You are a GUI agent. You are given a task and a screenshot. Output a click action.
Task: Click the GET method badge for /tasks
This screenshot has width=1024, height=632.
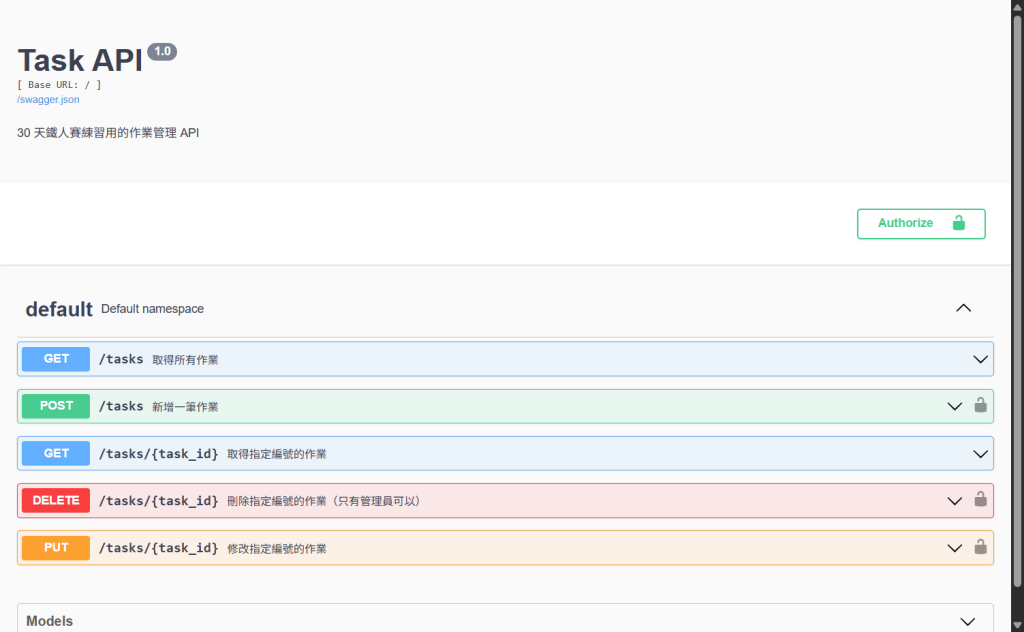coord(56,359)
